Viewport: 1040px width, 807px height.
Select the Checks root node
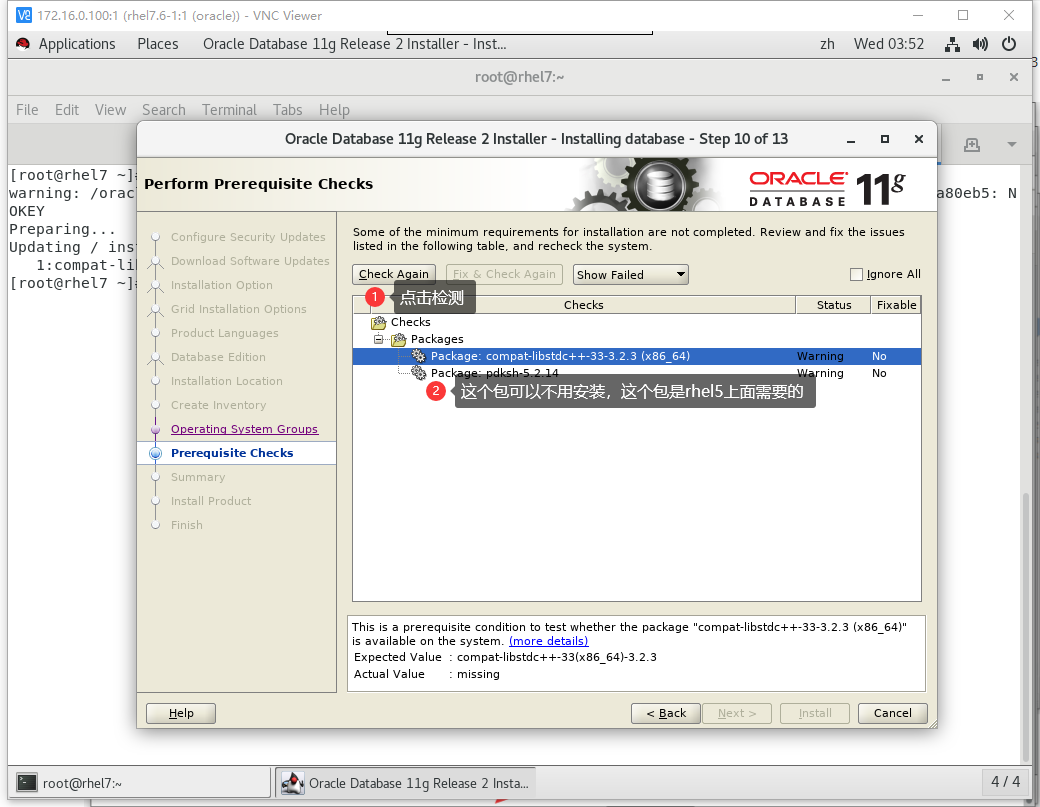(411, 322)
